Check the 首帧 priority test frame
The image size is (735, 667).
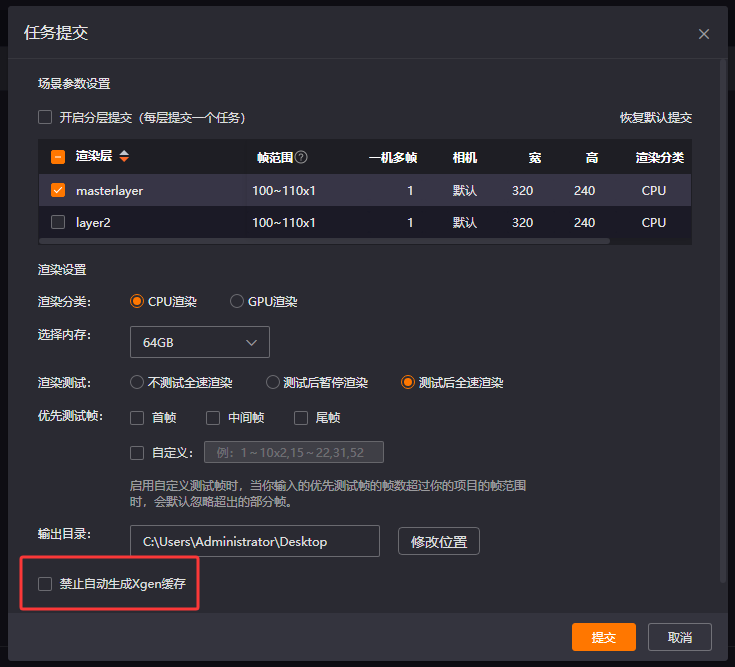click(137, 418)
